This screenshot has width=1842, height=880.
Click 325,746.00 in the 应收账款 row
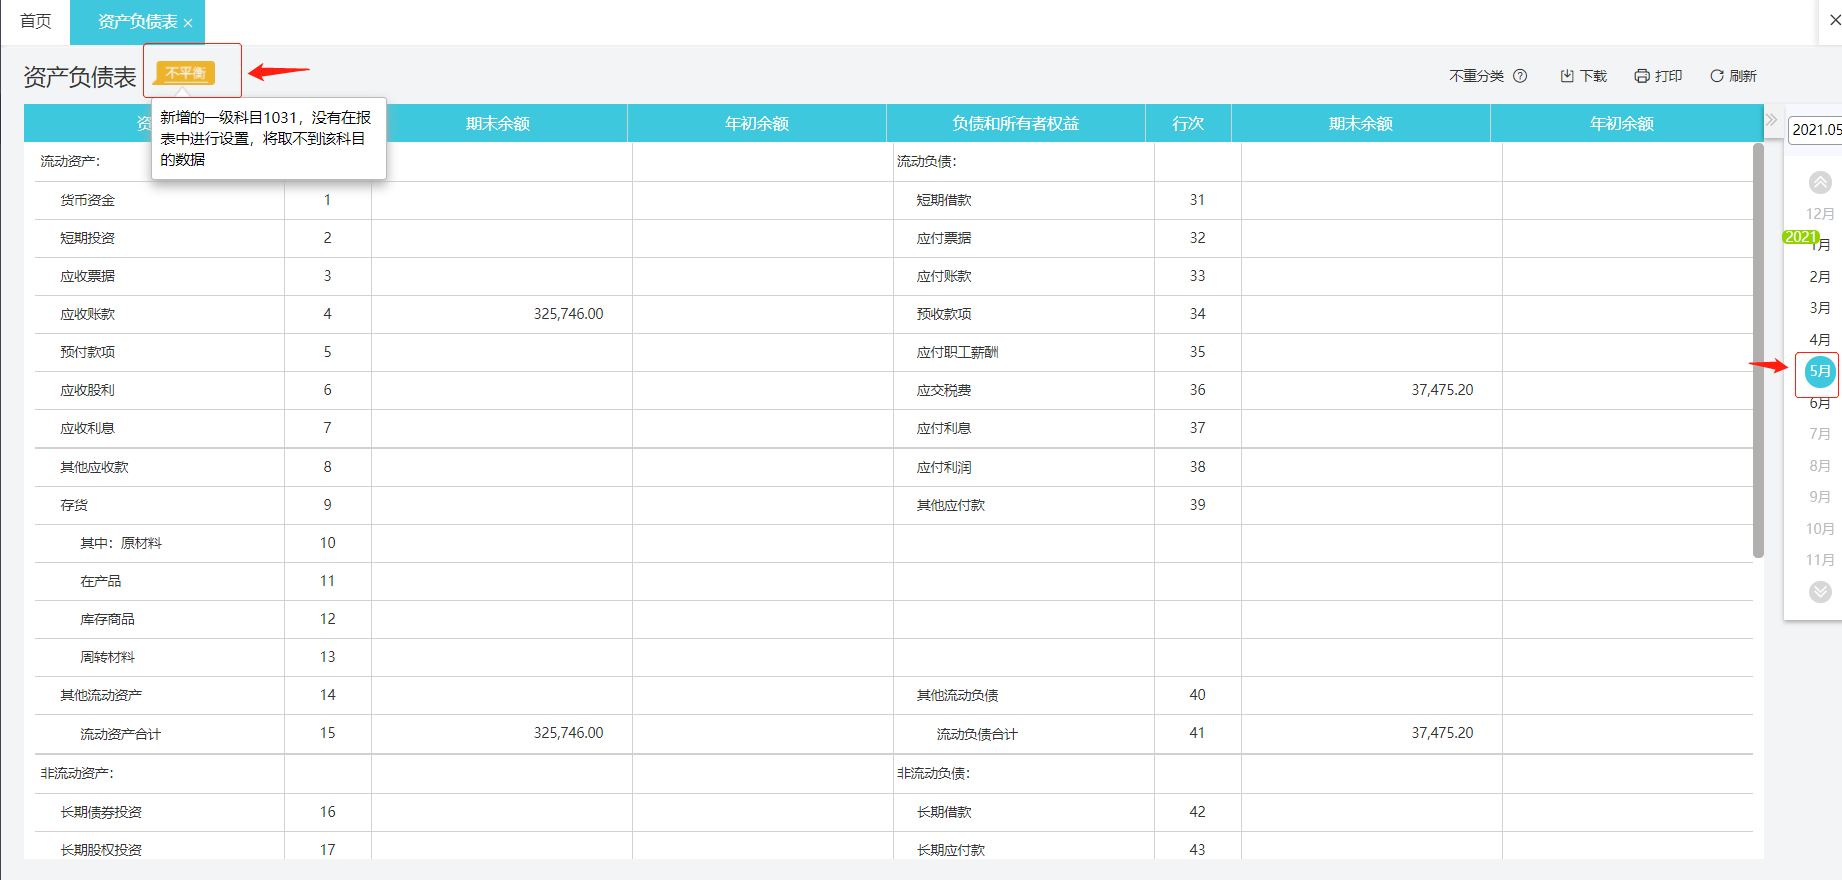[568, 314]
